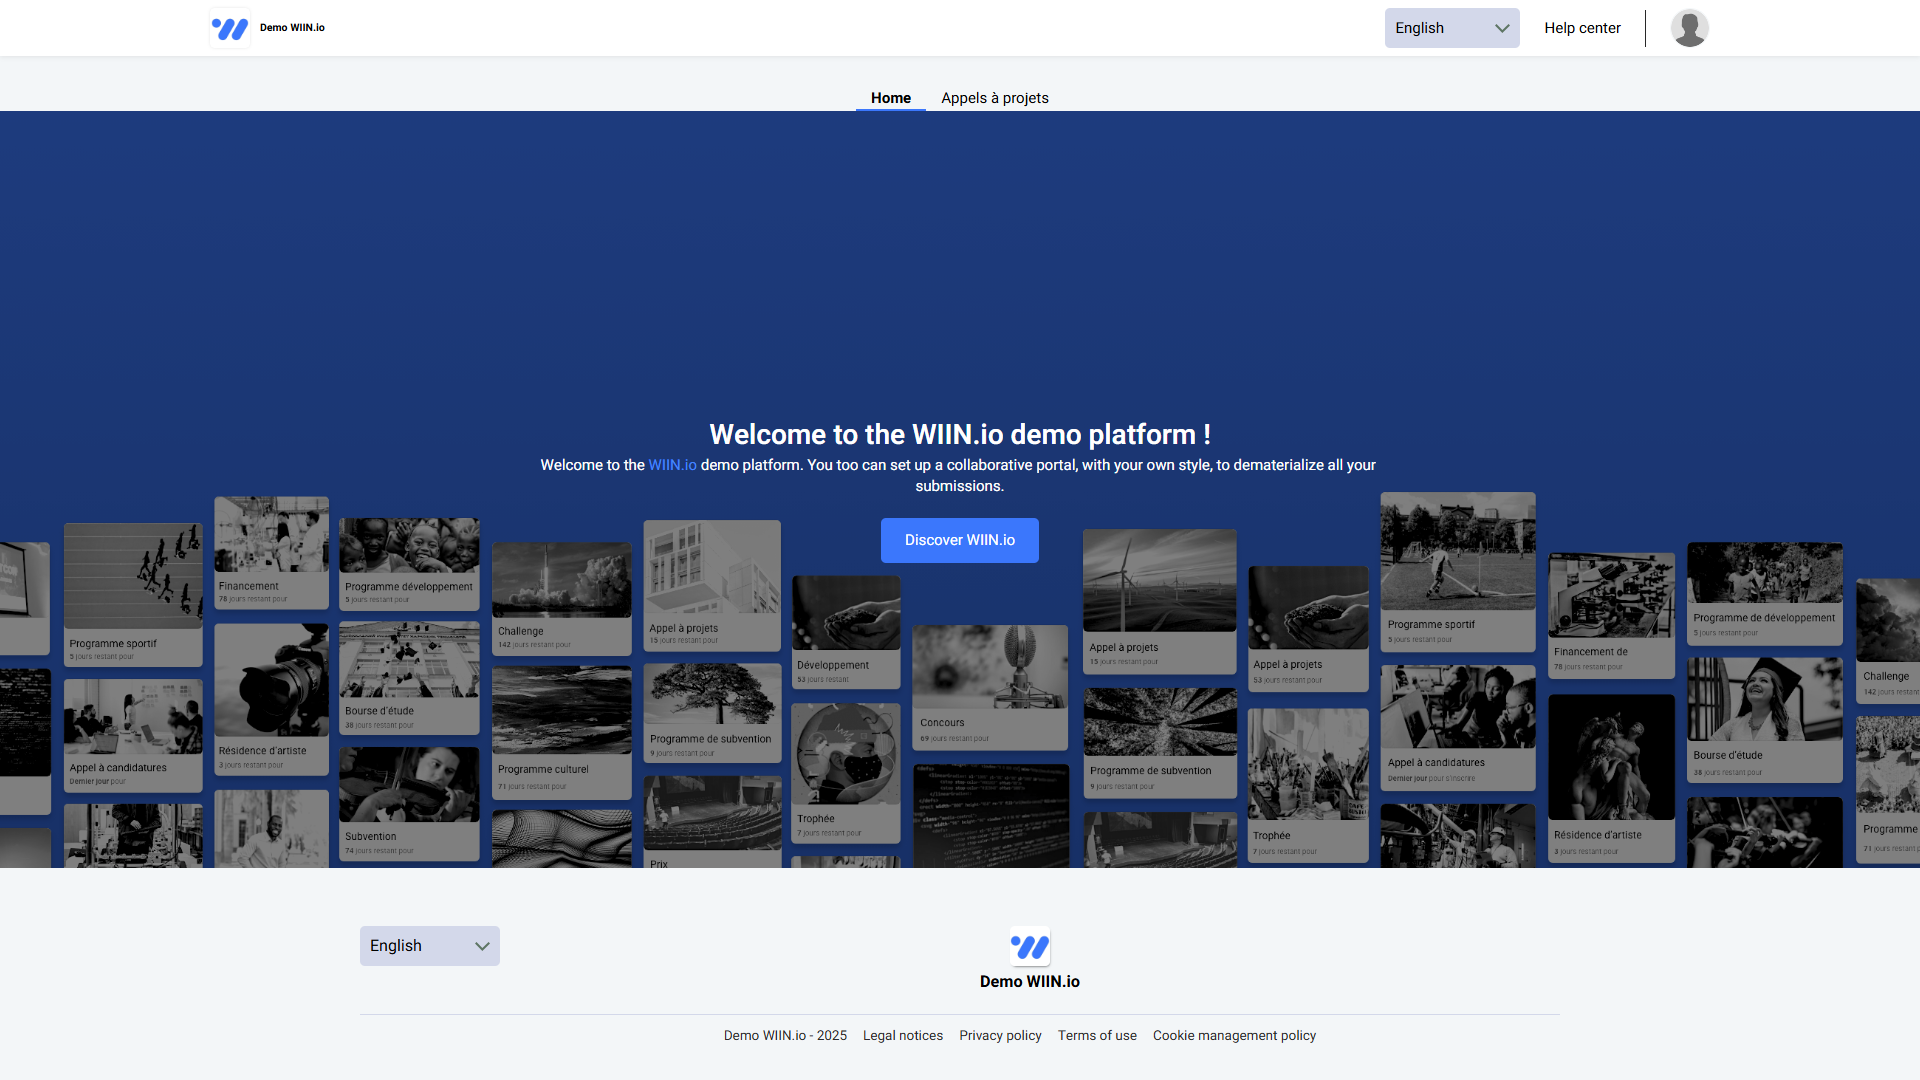This screenshot has height=1080, width=1920.
Task: Click the Discover WIIN.io button
Action: pyautogui.click(x=960, y=540)
